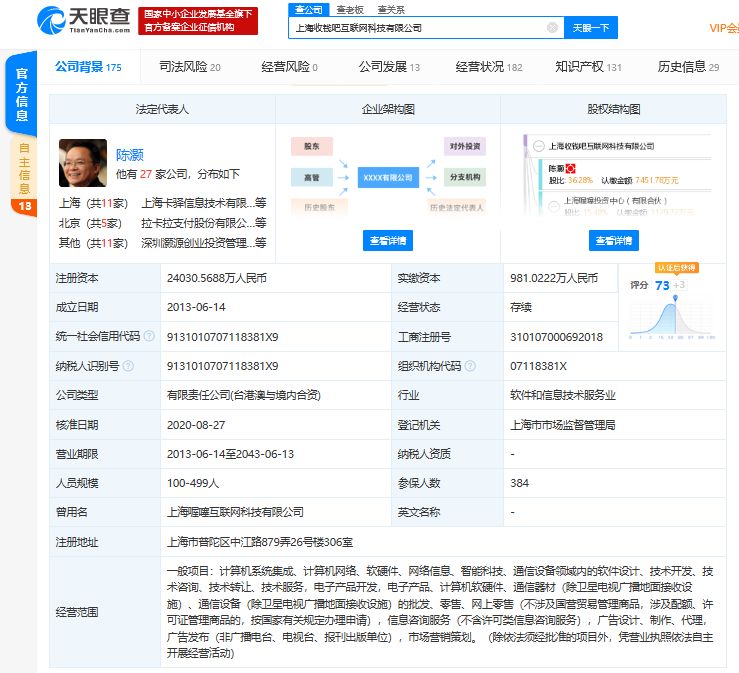Open the 公司发展 13 tab

[x=389, y=67]
